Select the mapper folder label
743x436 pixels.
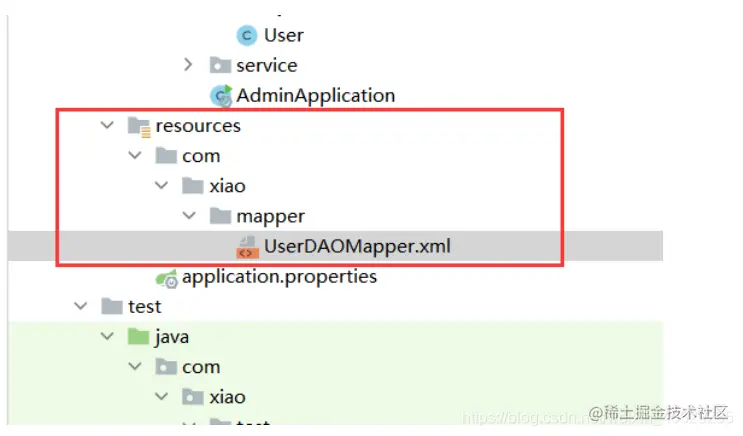[271, 217]
